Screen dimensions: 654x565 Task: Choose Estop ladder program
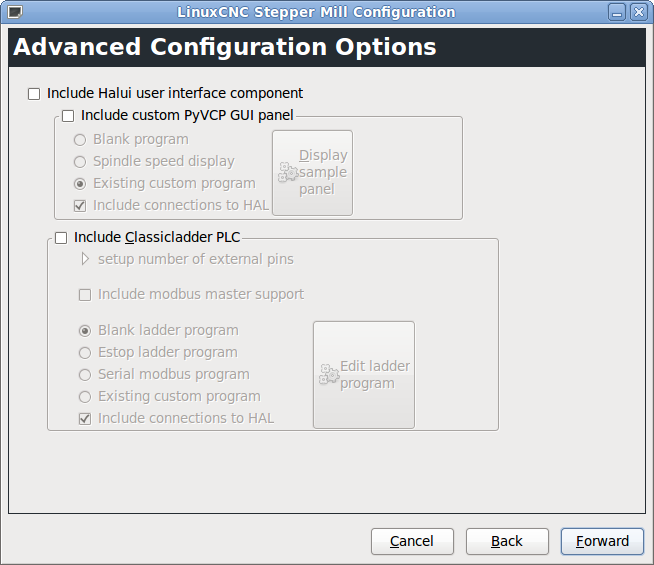coord(85,353)
